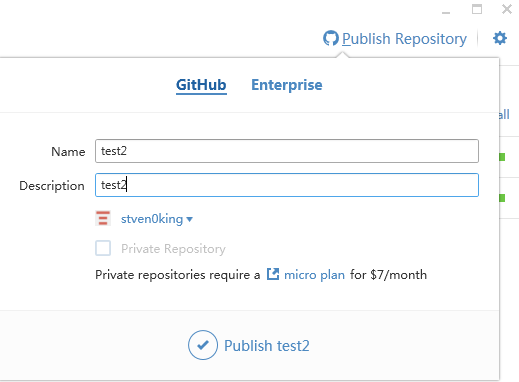Click the Private Repository label text

pos(173,249)
